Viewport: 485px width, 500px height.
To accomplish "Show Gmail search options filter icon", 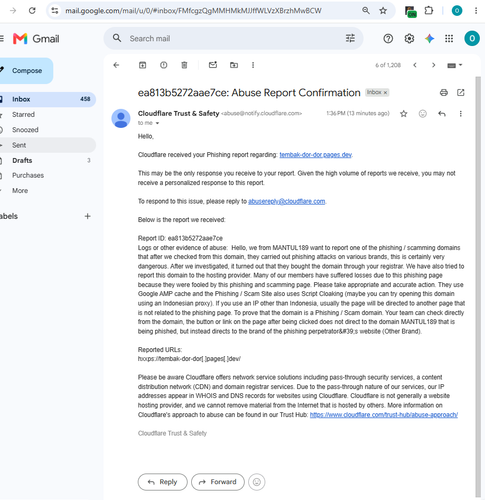I will [350, 38].
